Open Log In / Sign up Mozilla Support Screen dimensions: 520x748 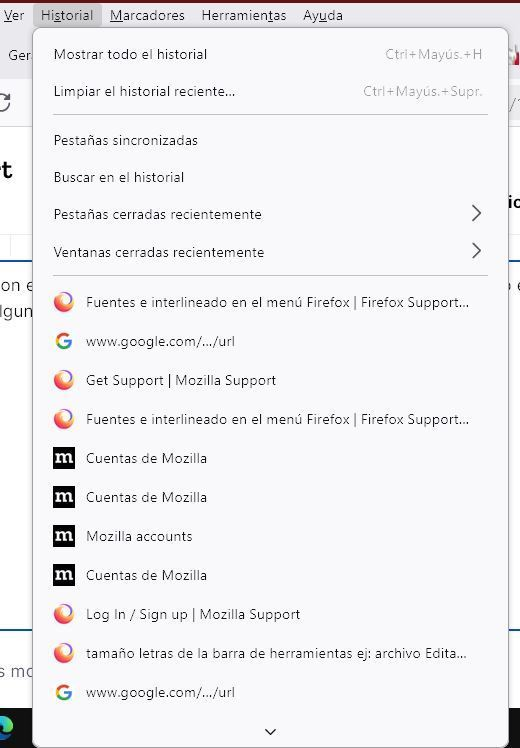(270, 614)
